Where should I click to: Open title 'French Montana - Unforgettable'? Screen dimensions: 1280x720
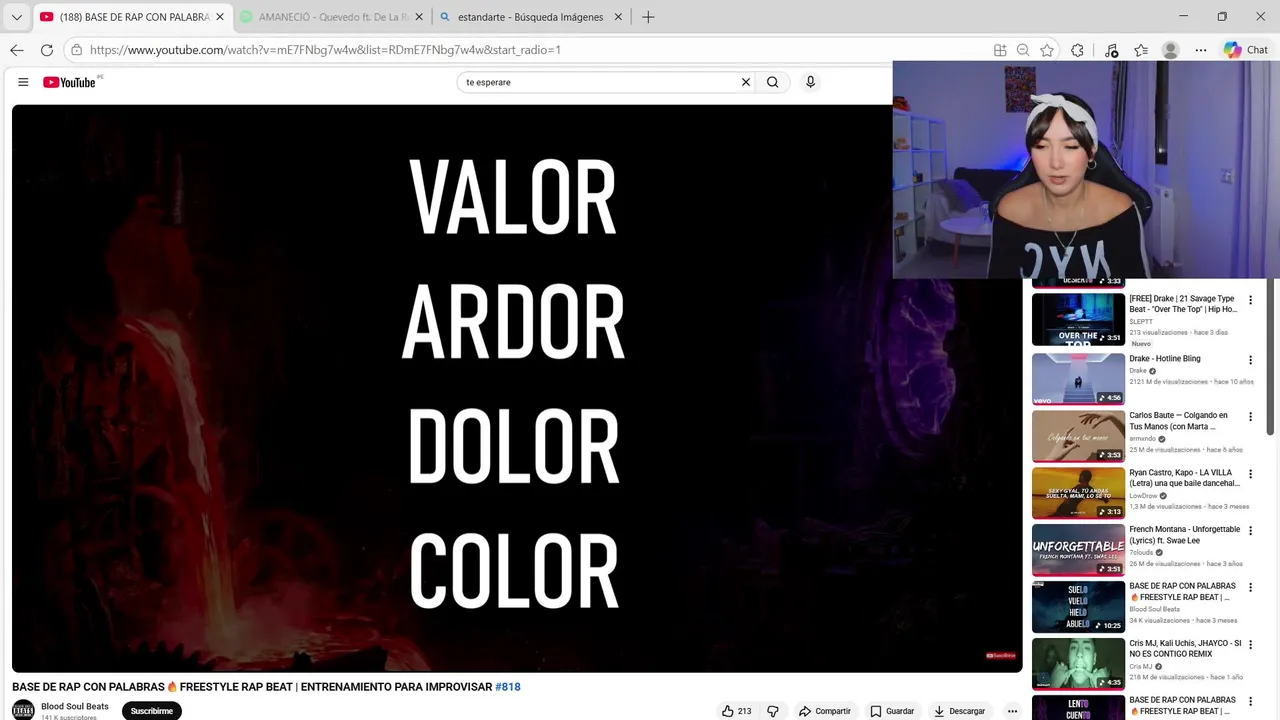coord(1184,535)
